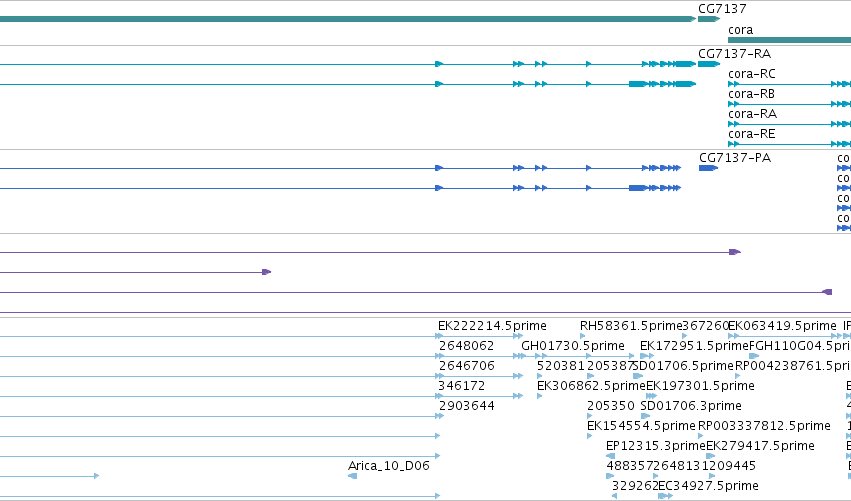Select the cora-RA transcript label

pos(752,114)
